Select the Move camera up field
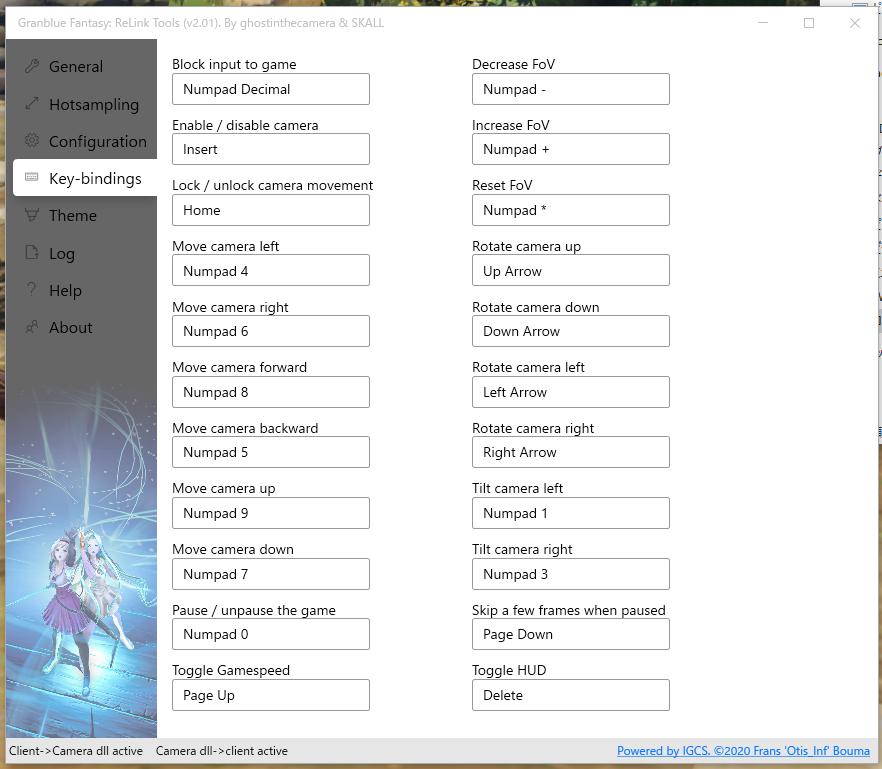Screen dimensions: 882x769 tap(271, 512)
